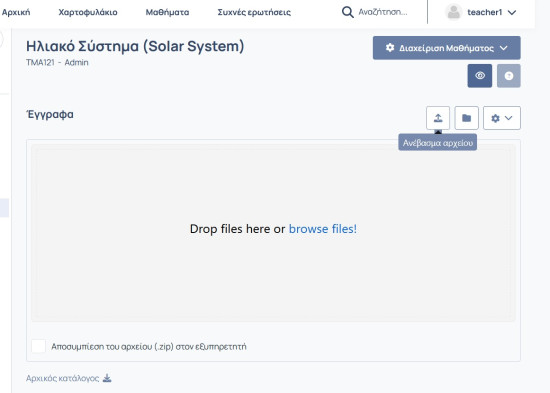The image size is (550, 393).
Task: Click the new folder icon button
Action: point(466,118)
